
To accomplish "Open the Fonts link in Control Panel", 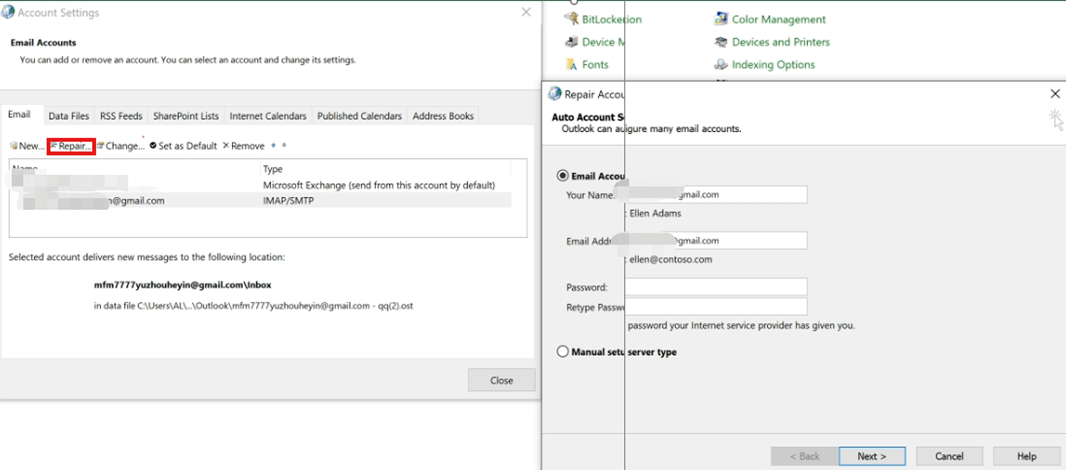I will pos(595,65).
